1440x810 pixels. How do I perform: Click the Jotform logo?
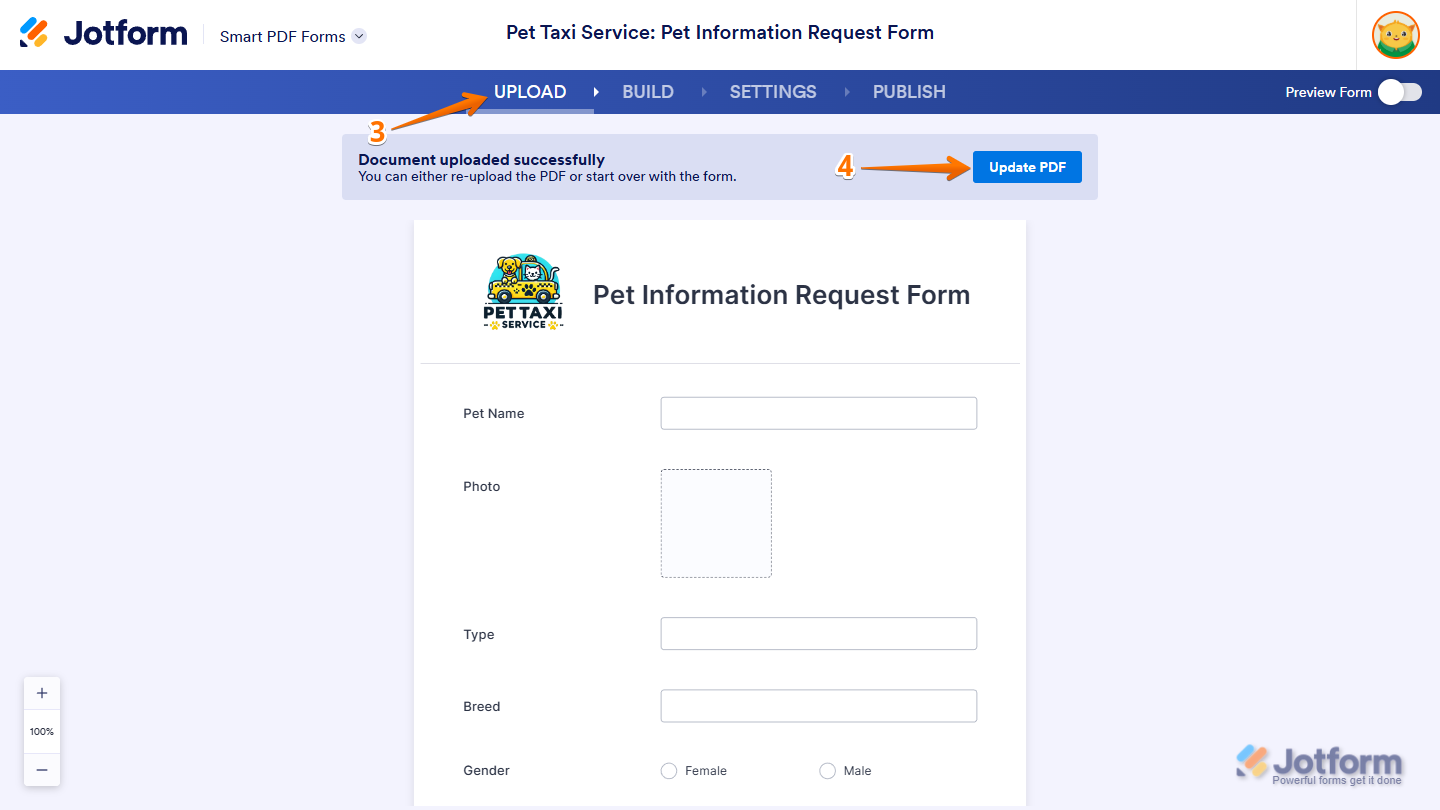tap(104, 33)
